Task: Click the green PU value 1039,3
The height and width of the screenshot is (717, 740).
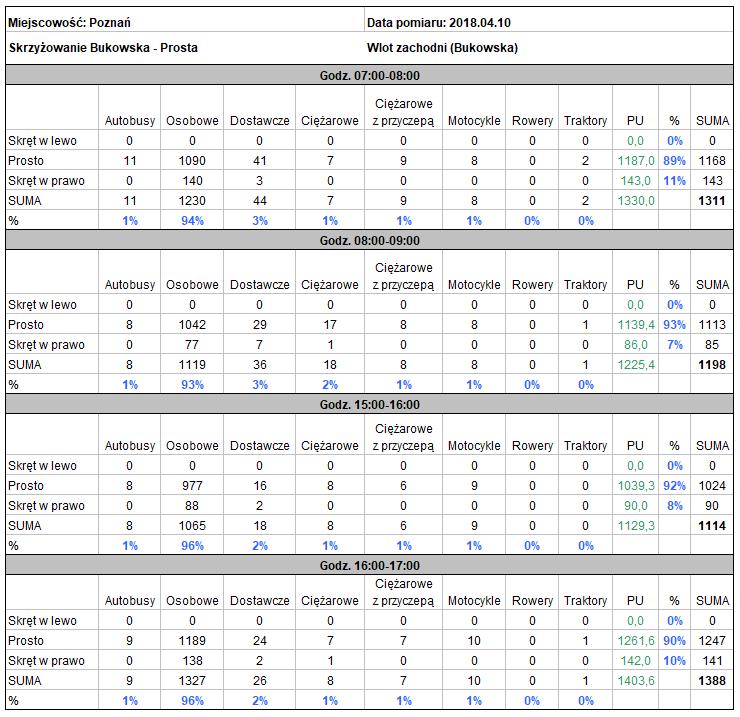Action: [x=636, y=486]
